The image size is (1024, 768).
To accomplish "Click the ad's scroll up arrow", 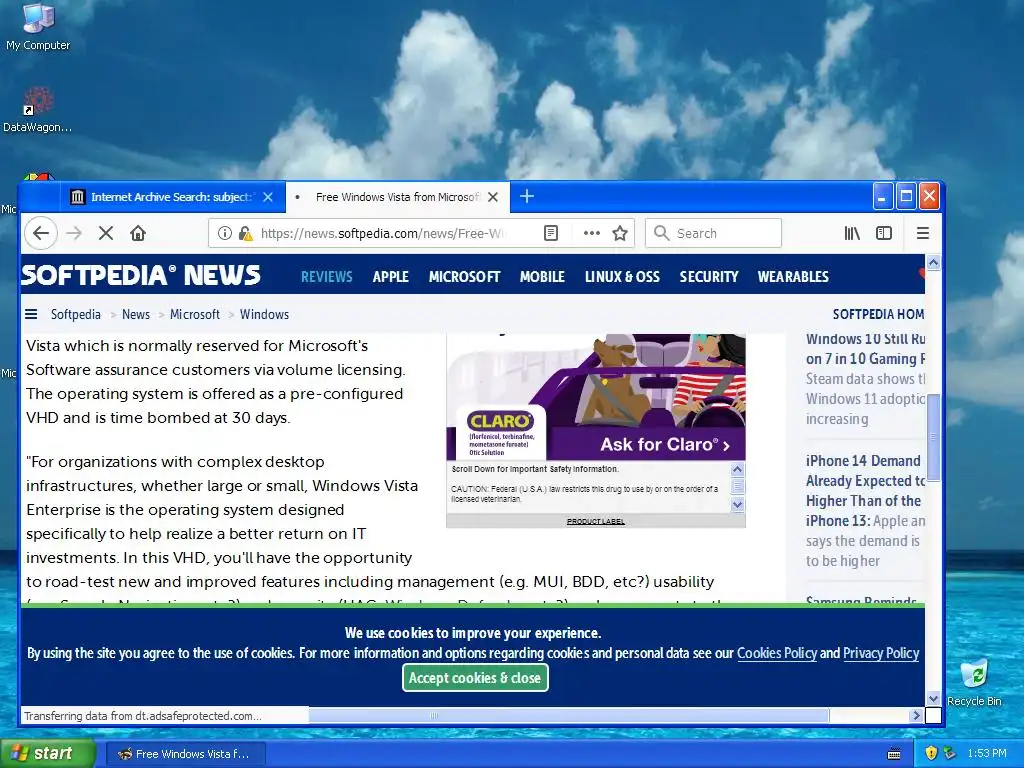I will tap(737, 470).
